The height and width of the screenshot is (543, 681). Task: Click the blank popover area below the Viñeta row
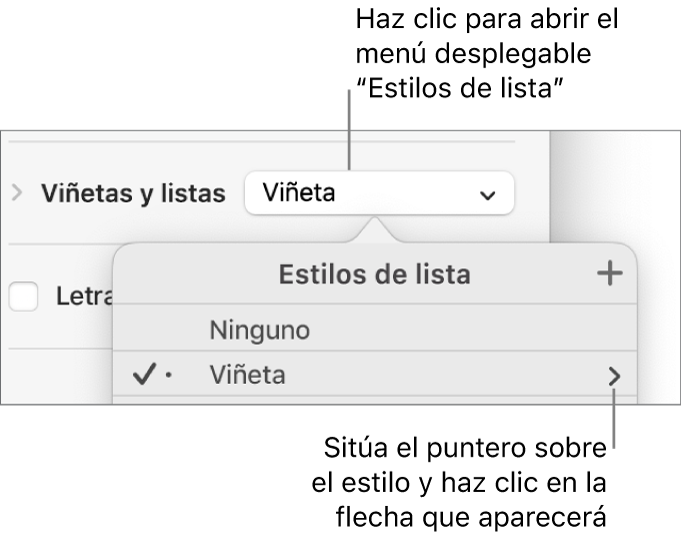(x=375, y=399)
